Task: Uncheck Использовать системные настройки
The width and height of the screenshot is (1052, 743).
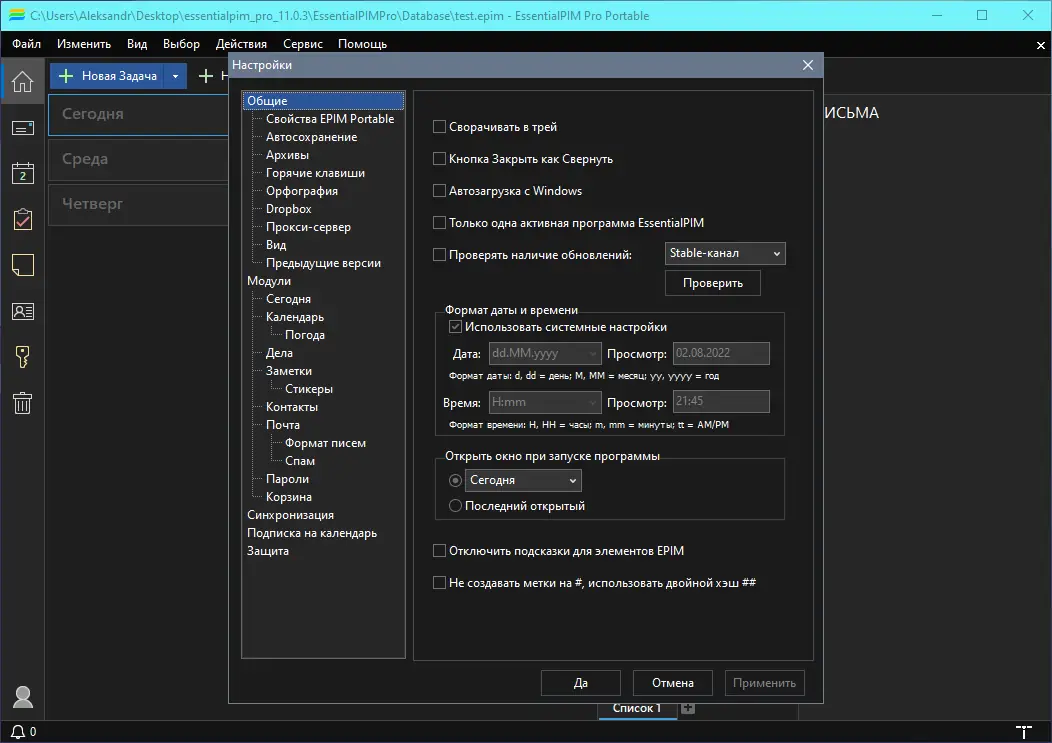Action: coord(456,327)
